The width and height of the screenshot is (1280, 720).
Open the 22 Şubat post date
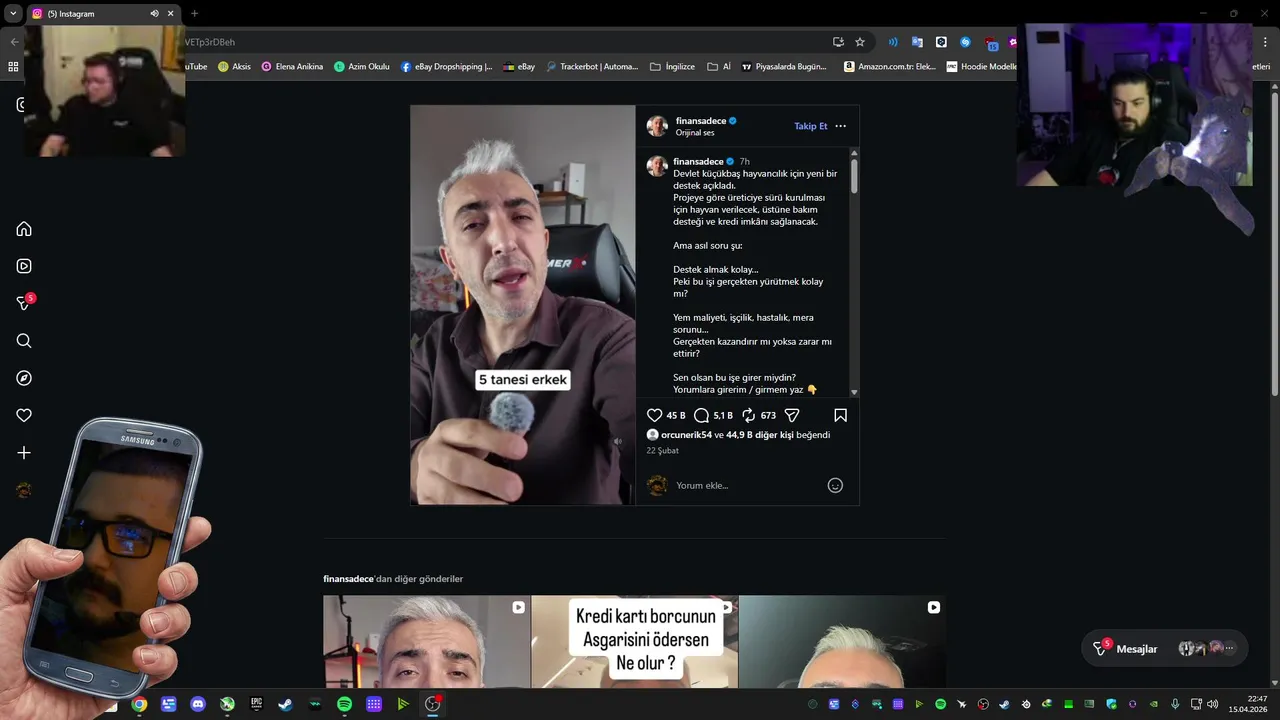[x=662, y=451]
